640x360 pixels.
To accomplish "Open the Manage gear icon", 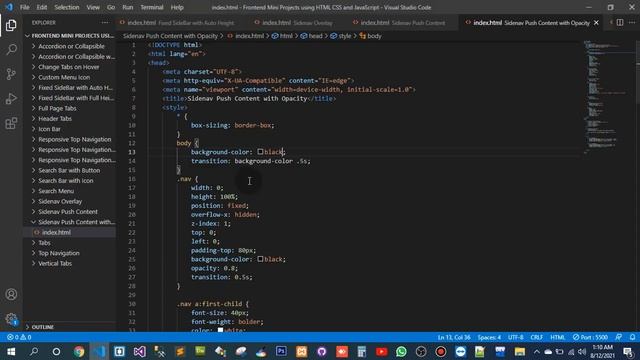I will (11, 319).
